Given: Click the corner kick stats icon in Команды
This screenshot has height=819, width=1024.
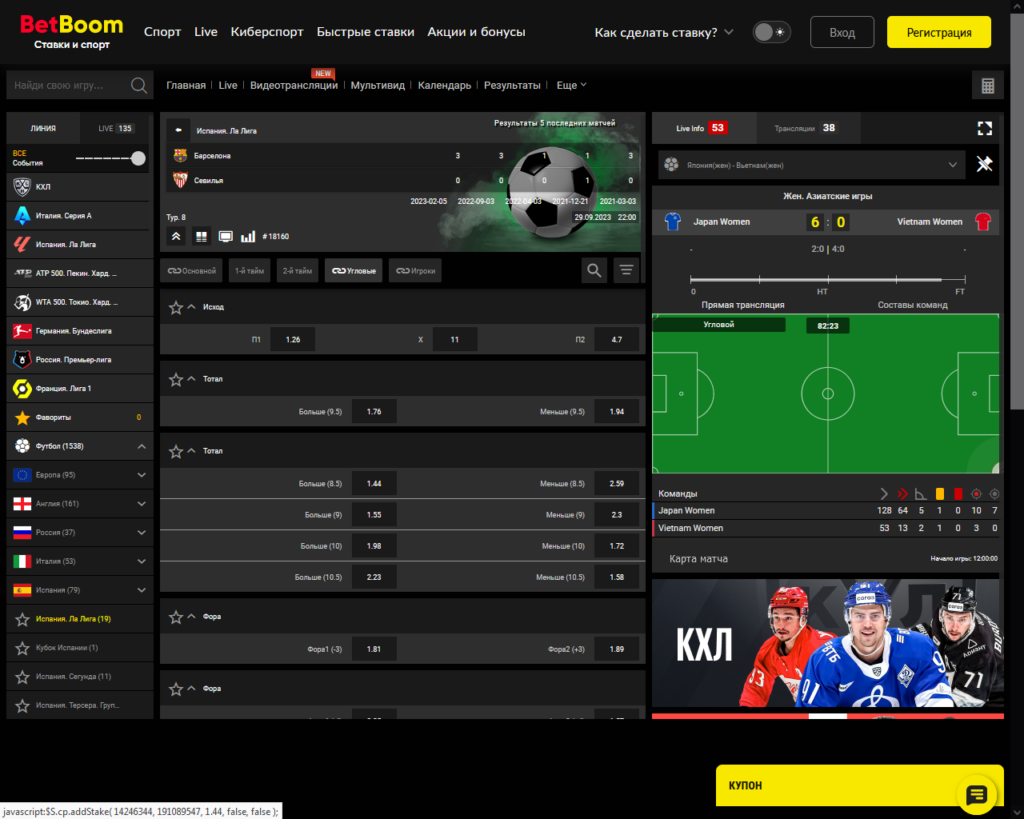Looking at the screenshot, I should tap(921, 494).
